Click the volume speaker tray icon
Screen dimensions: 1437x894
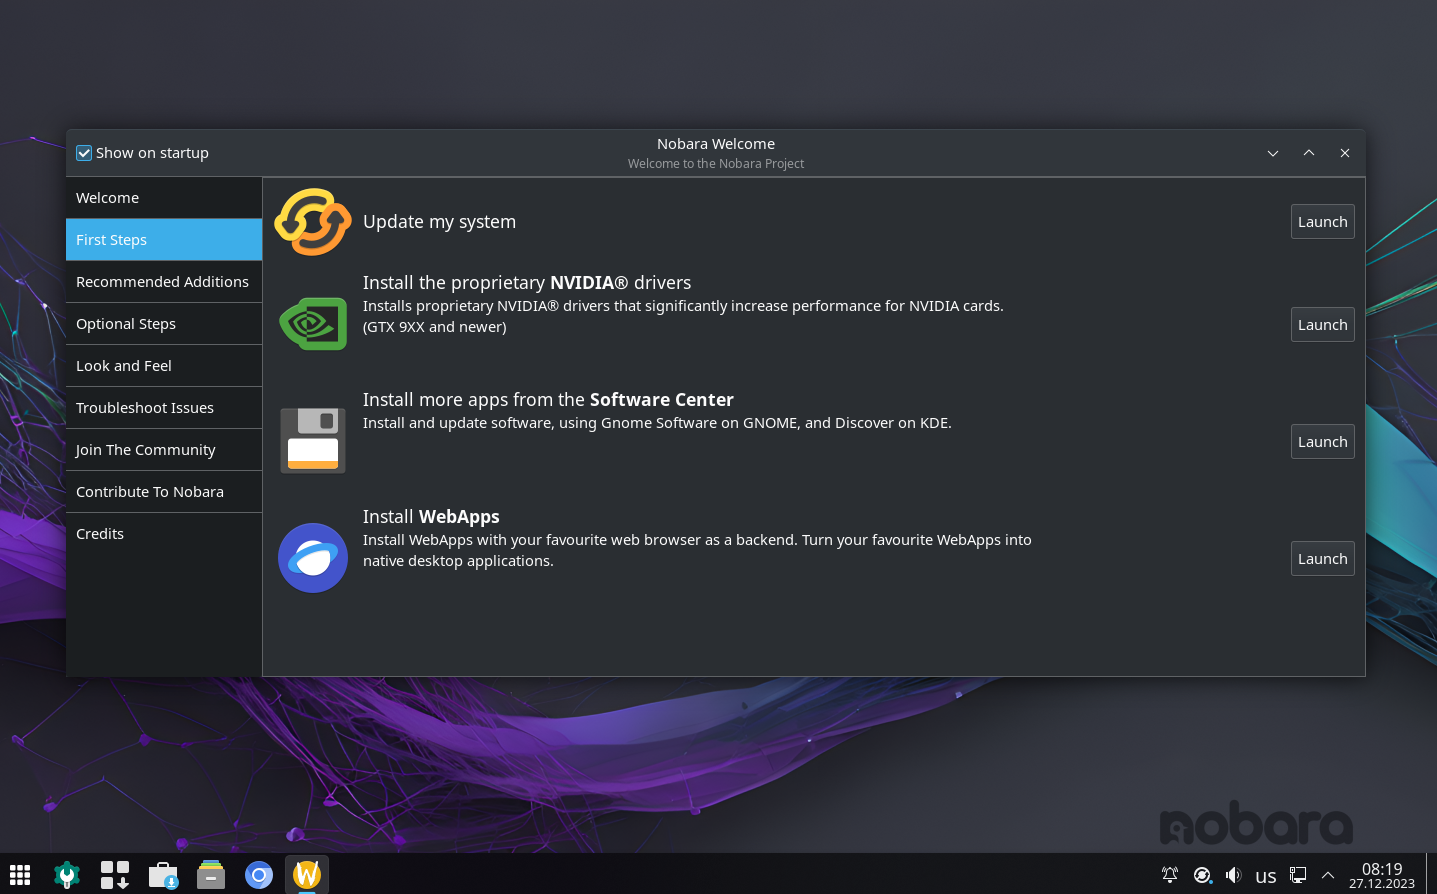coord(1234,875)
